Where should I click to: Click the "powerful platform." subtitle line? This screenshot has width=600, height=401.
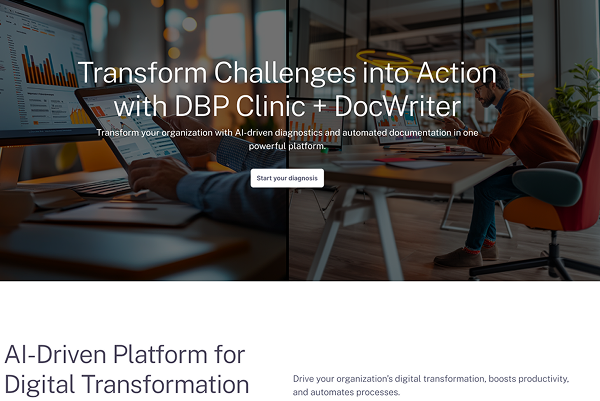[x=286, y=146]
